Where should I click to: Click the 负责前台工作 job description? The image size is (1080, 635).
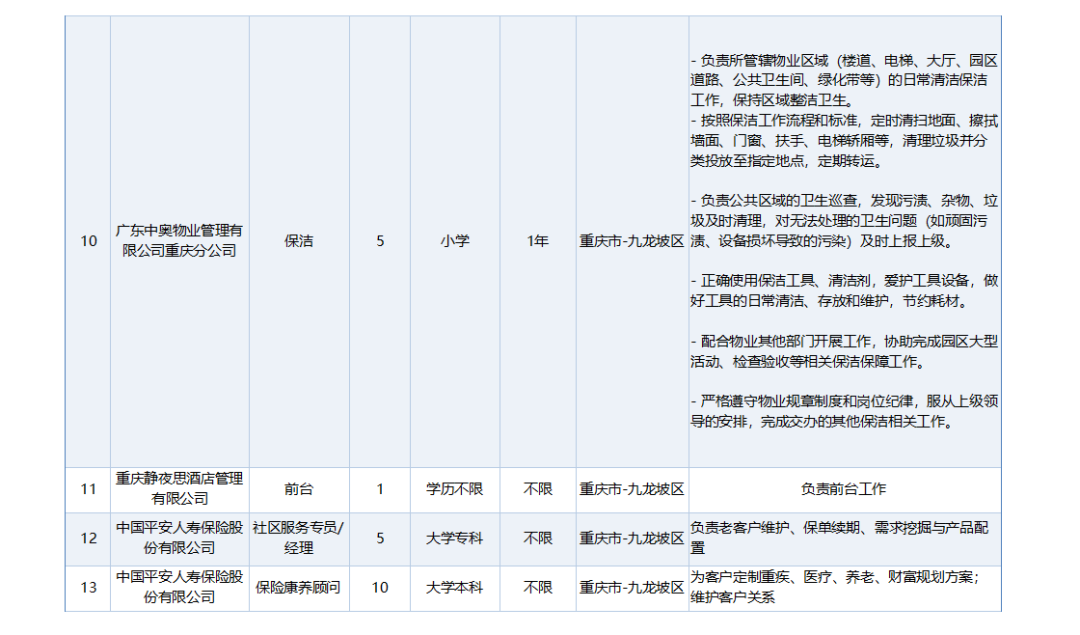click(849, 489)
